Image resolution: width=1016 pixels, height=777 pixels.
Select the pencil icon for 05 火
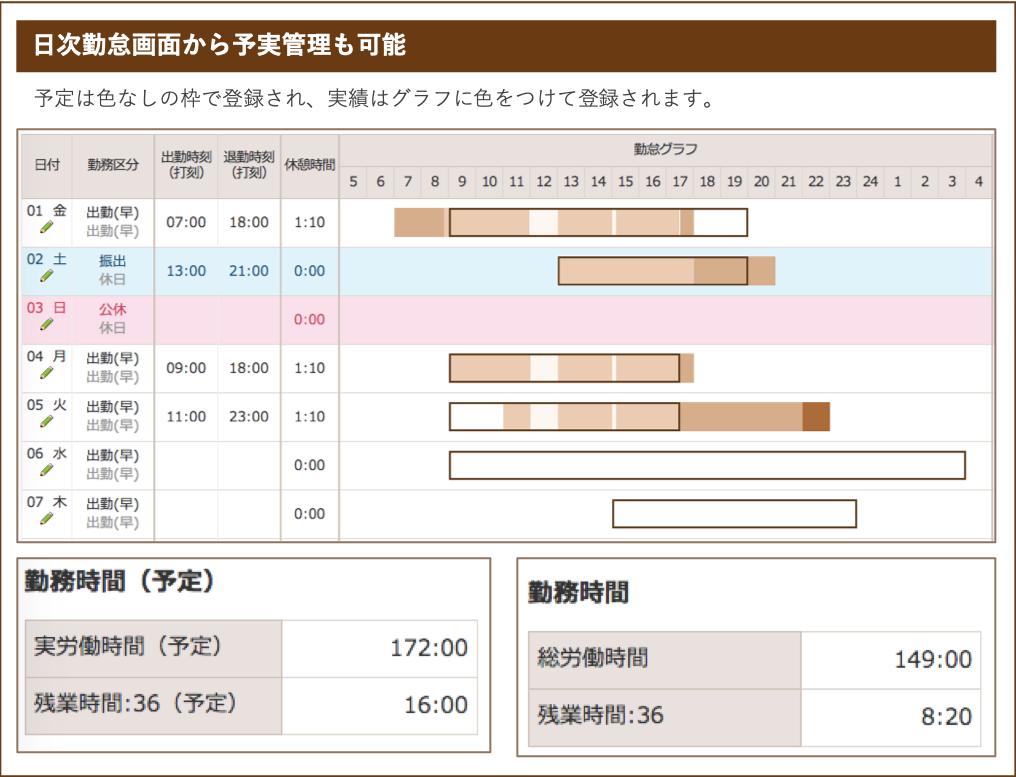pyautogui.click(x=46, y=422)
